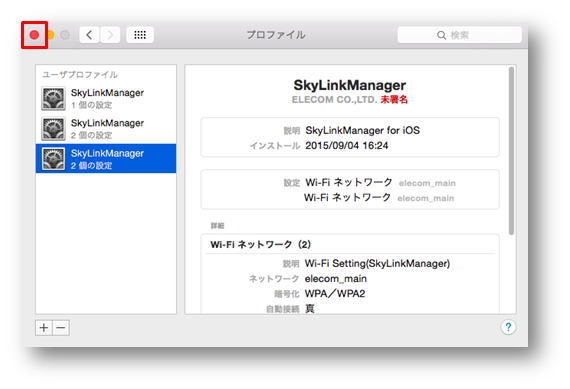
Task: Click gear icon of the unhighlighted 2 個の設定 profile
Action: pyautogui.click(x=53, y=128)
